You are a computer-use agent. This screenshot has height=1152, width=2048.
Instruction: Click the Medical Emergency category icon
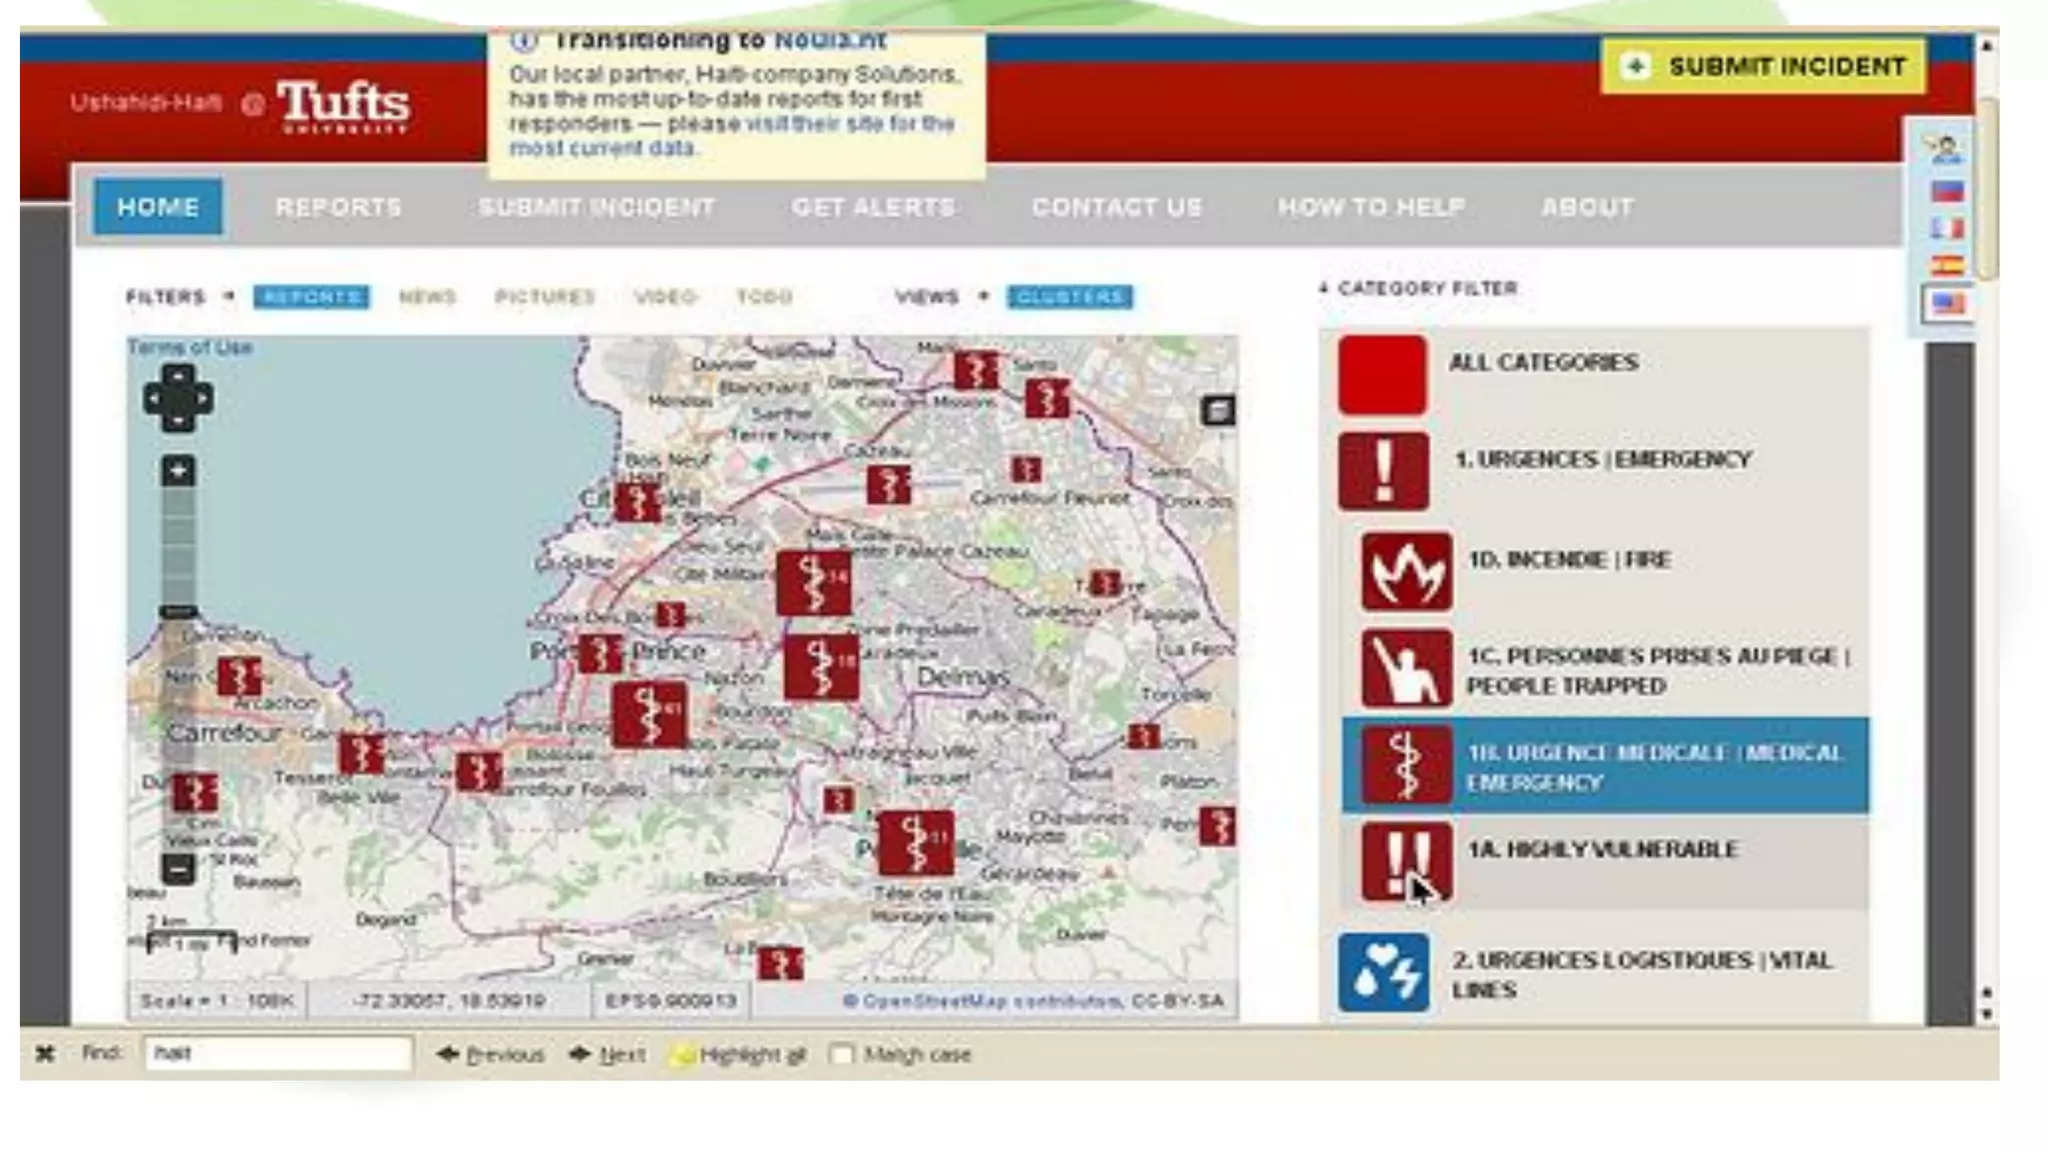tap(1405, 765)
